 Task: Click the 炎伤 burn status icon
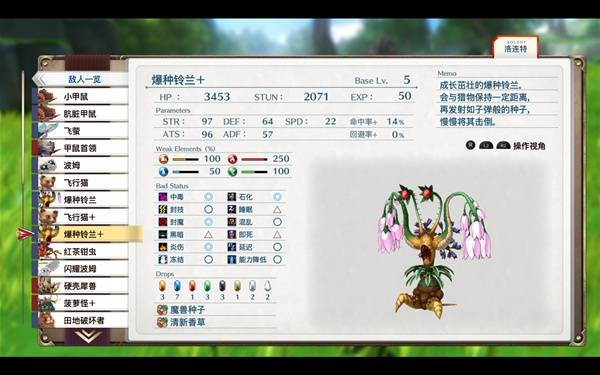coord(163,247)
